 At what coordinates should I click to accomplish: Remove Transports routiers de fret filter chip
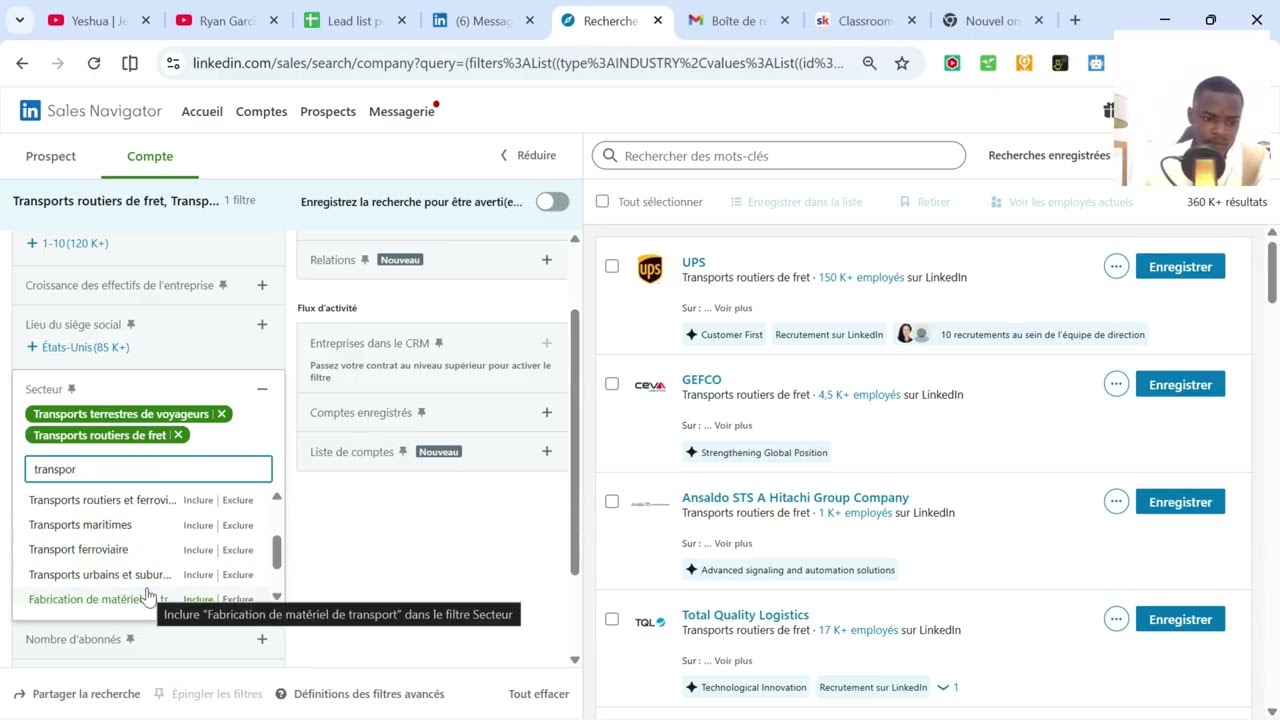point(178,435)
